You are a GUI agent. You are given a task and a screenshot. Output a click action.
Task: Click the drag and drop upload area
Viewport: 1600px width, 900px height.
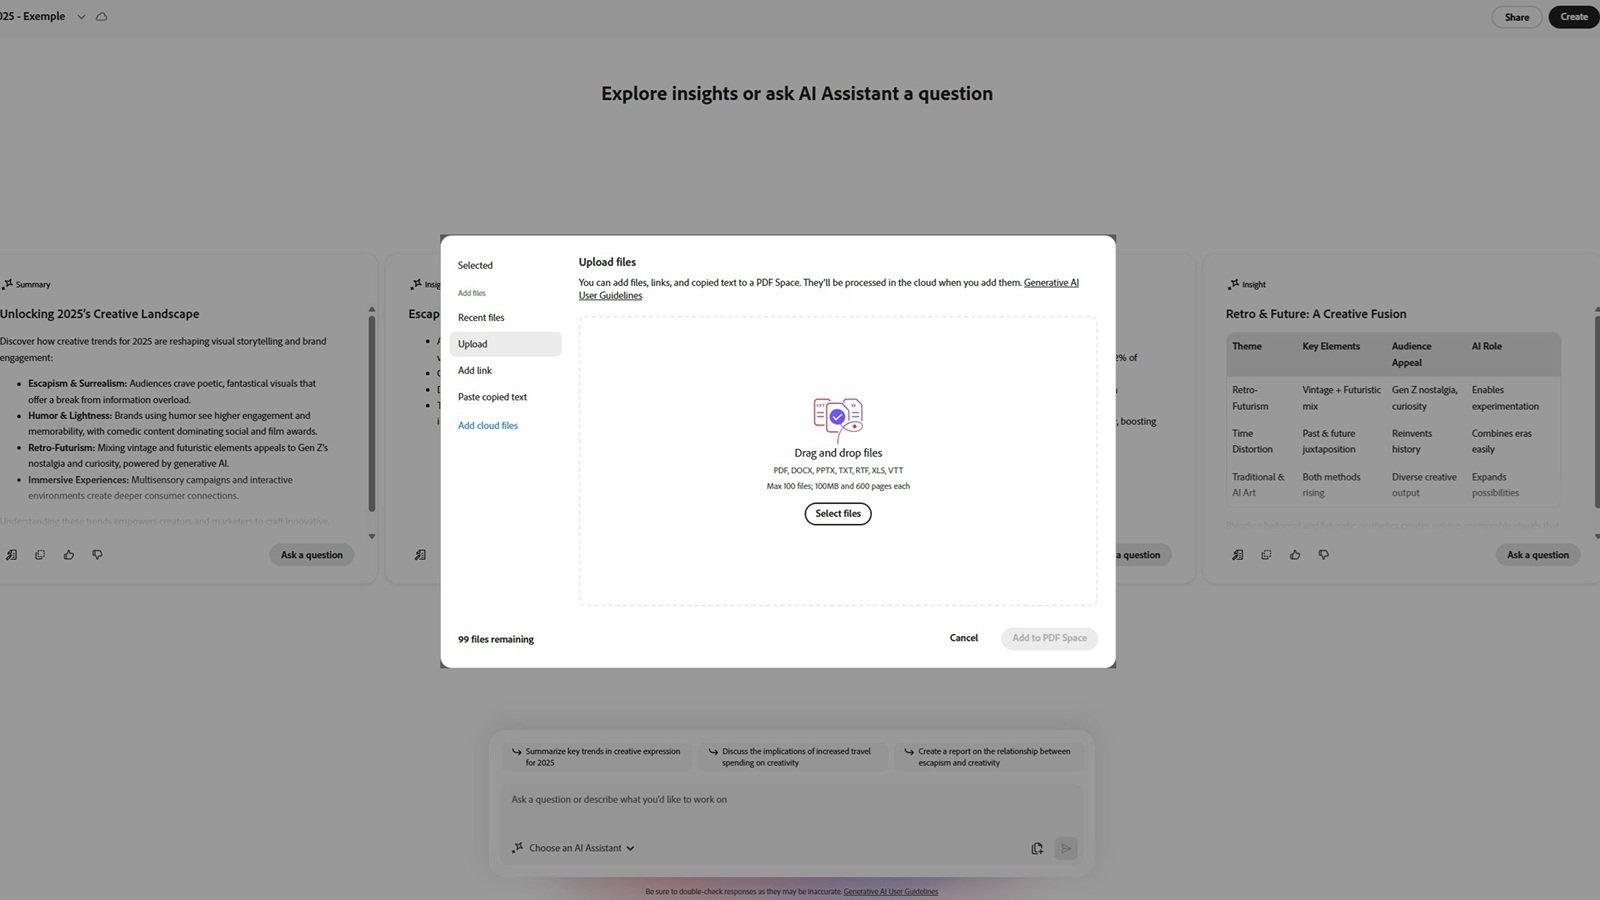[x=838, y=461]
